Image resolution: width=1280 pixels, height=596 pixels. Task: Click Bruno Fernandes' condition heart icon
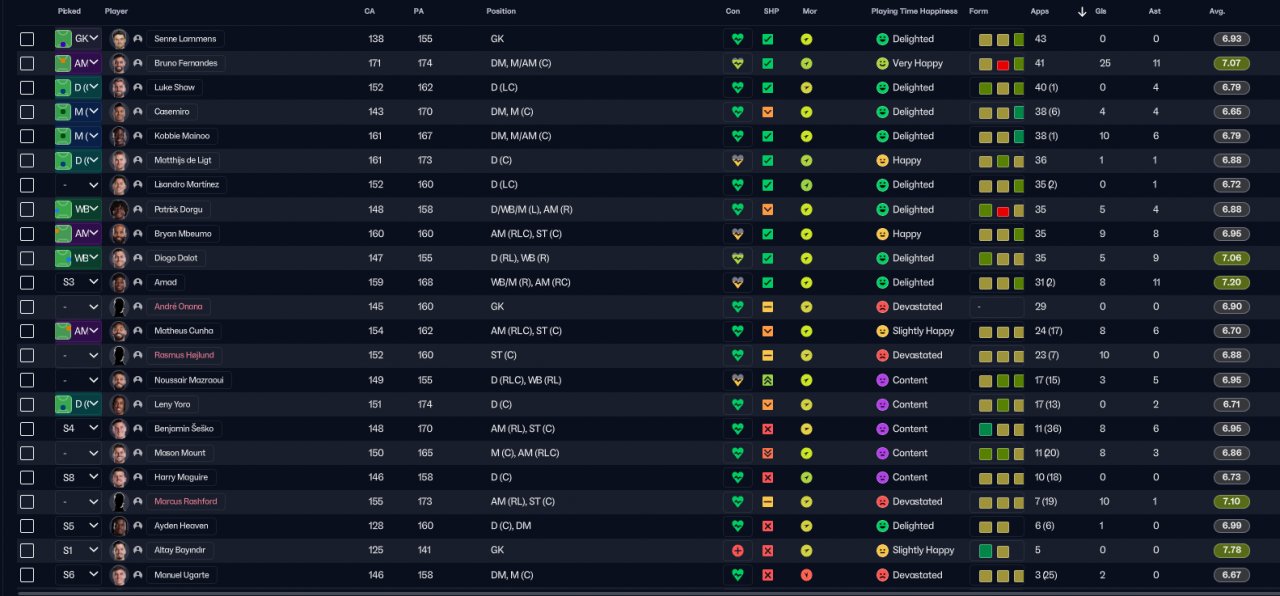pos(738,63)
